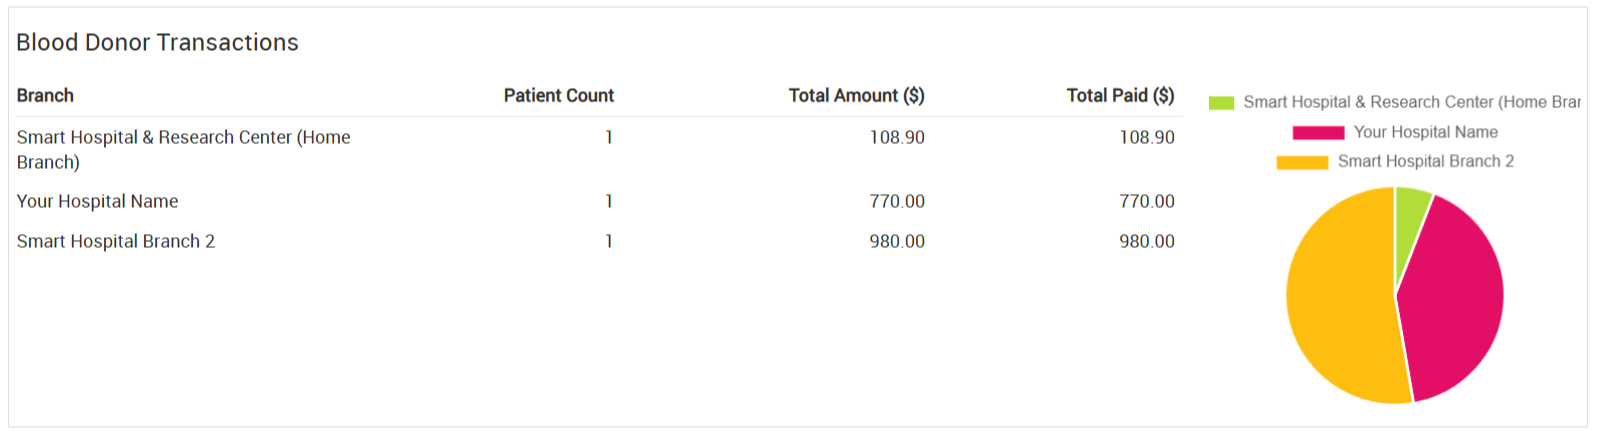Click the 108.90 total amount cell

click(897, 137)
